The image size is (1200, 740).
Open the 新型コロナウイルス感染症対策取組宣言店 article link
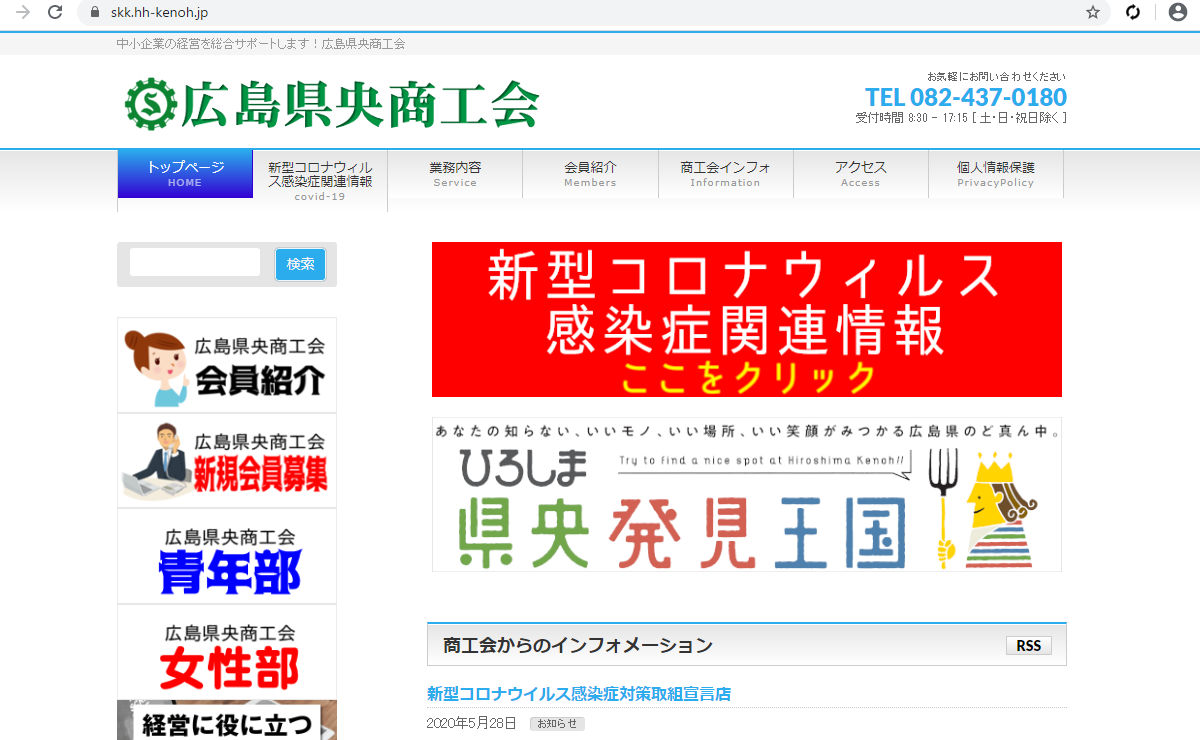click(579, 694)
